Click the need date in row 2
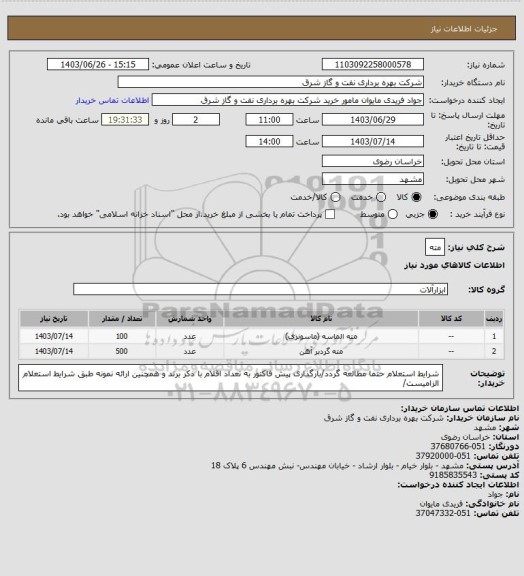Screen dimensions: 524x576 (x=54, y=351)
